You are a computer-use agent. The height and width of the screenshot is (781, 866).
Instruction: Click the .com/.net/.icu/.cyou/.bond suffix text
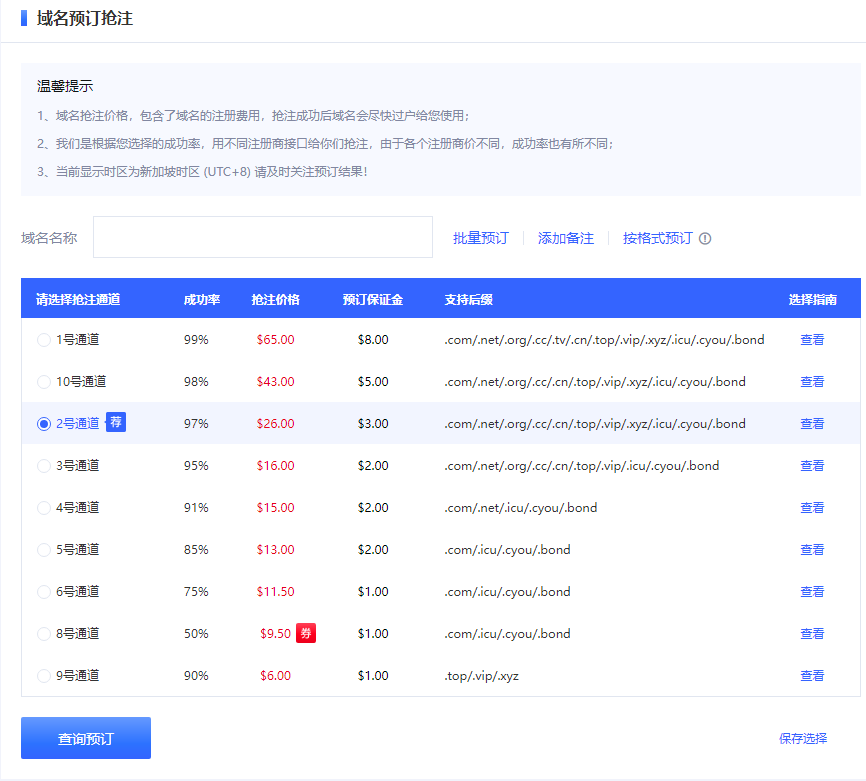click(x=520, y=508)
